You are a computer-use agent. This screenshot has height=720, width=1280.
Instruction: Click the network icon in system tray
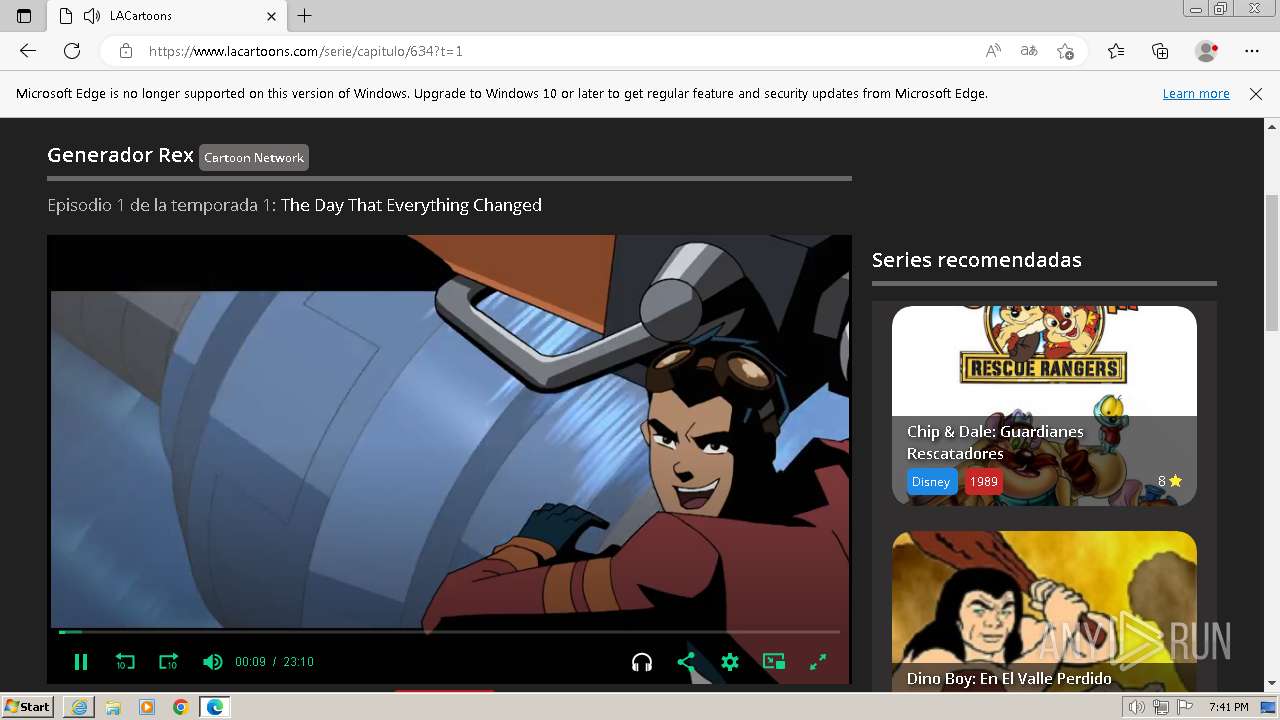pos(1161,707)
